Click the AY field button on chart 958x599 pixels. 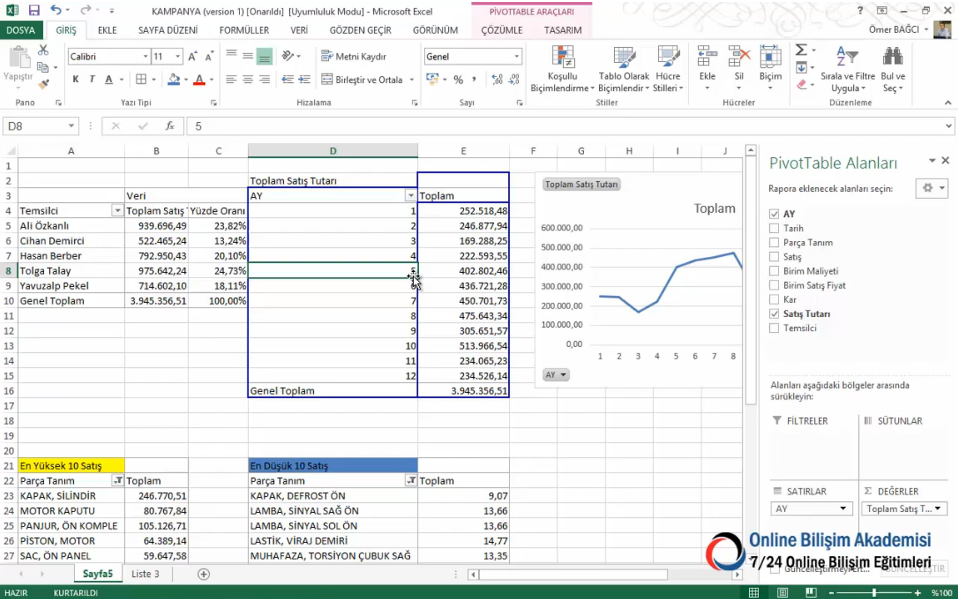556,375
